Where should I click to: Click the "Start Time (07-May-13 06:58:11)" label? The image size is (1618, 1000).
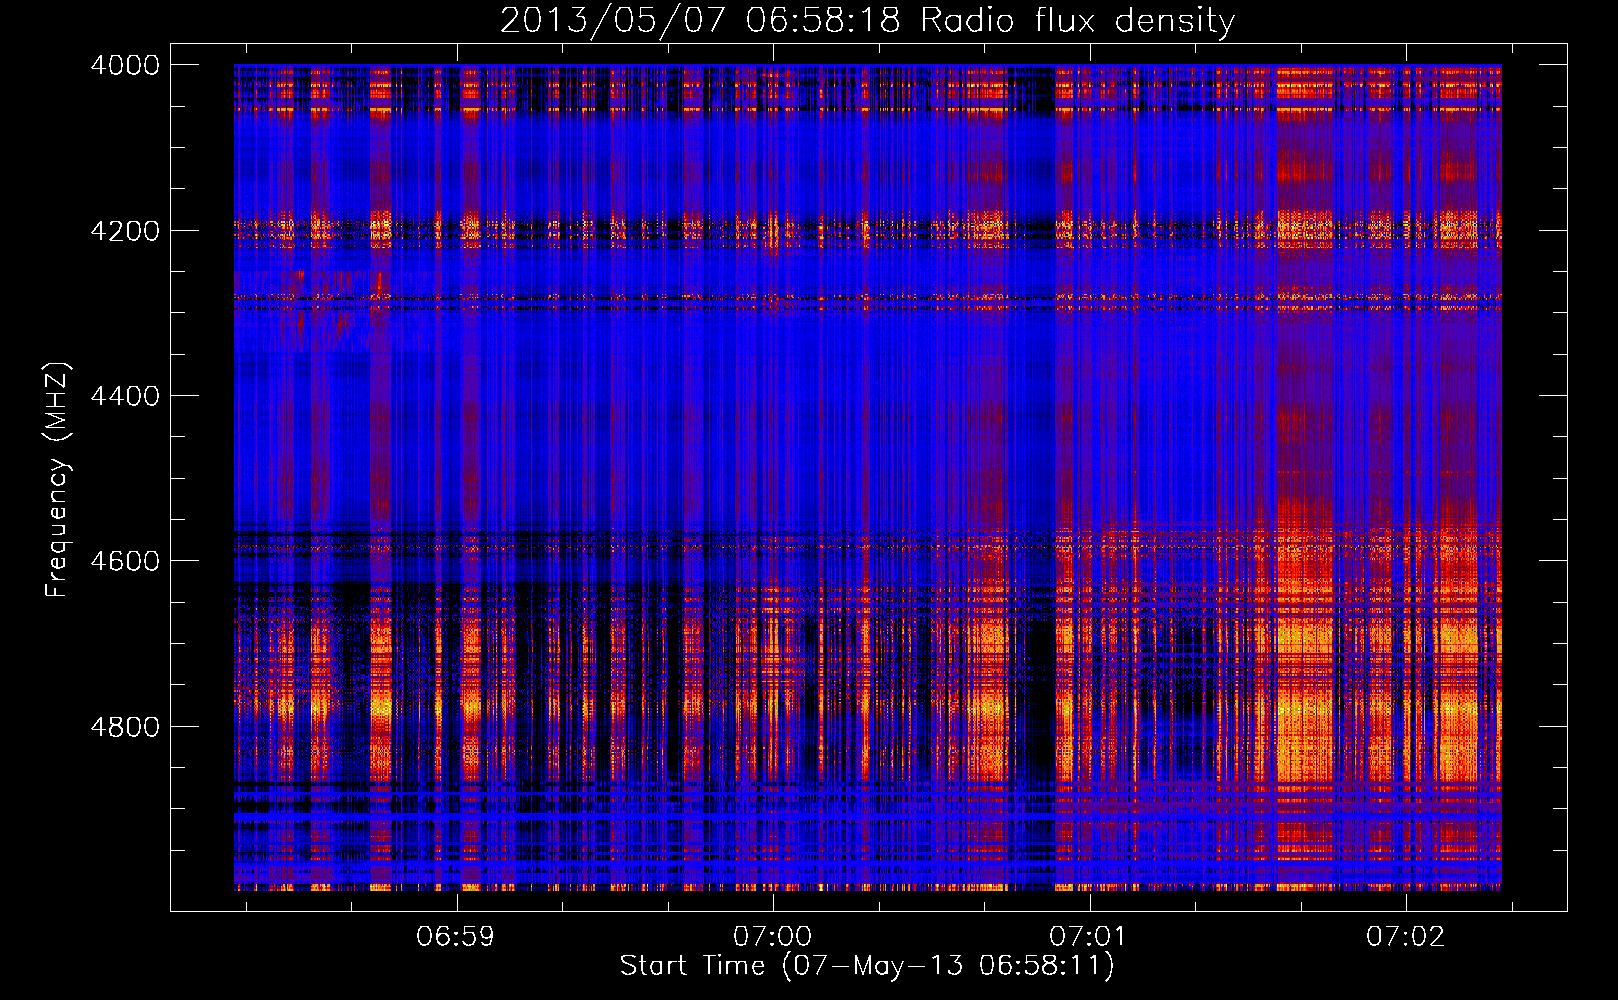point(866,966)
